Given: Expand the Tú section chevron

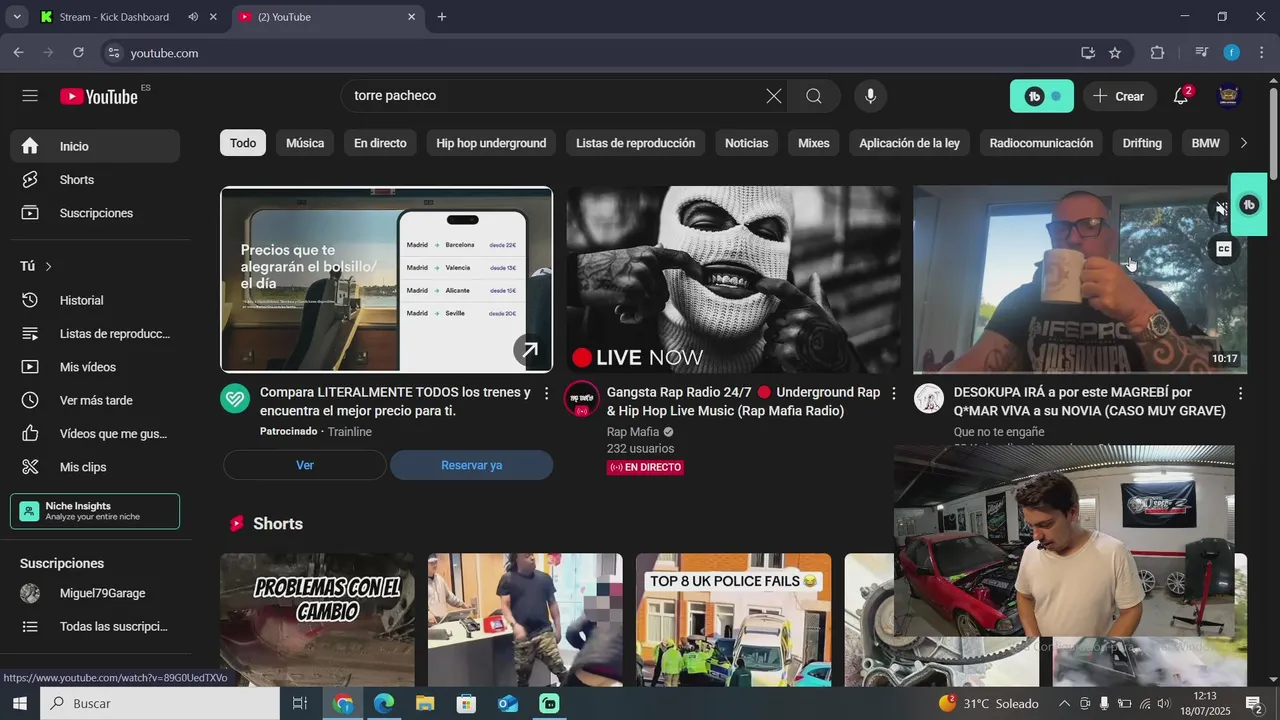Looking at the screenshot, I should (x=48, y=266).
